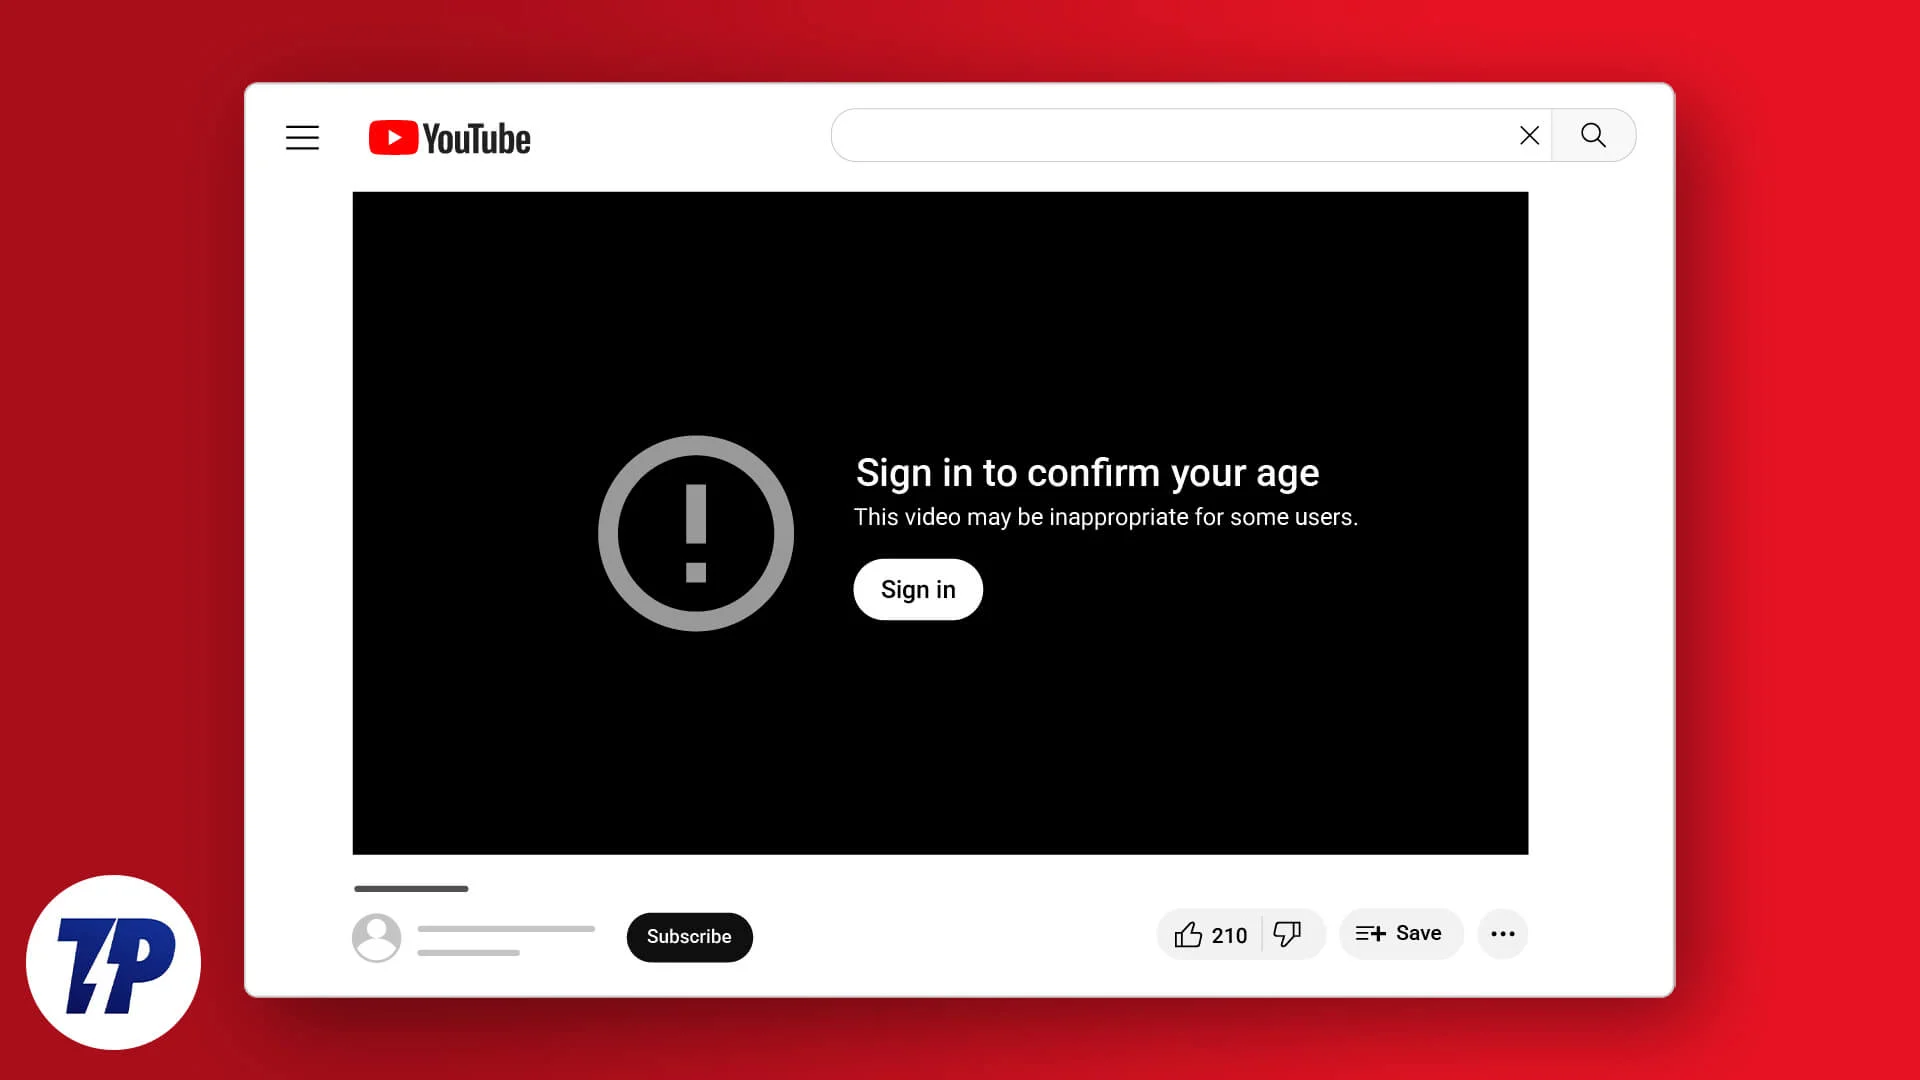Viewport: 1920px width, 1080px height.
Task: Click the Subscribe button
Action: [x=690, y=936]
